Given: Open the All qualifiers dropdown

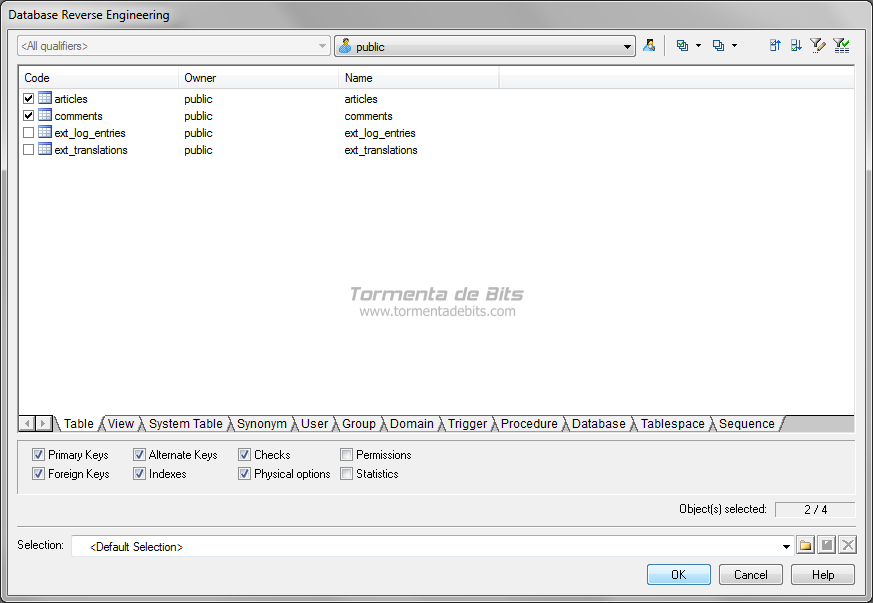Looking at the screenshot, I should (174, 46).
